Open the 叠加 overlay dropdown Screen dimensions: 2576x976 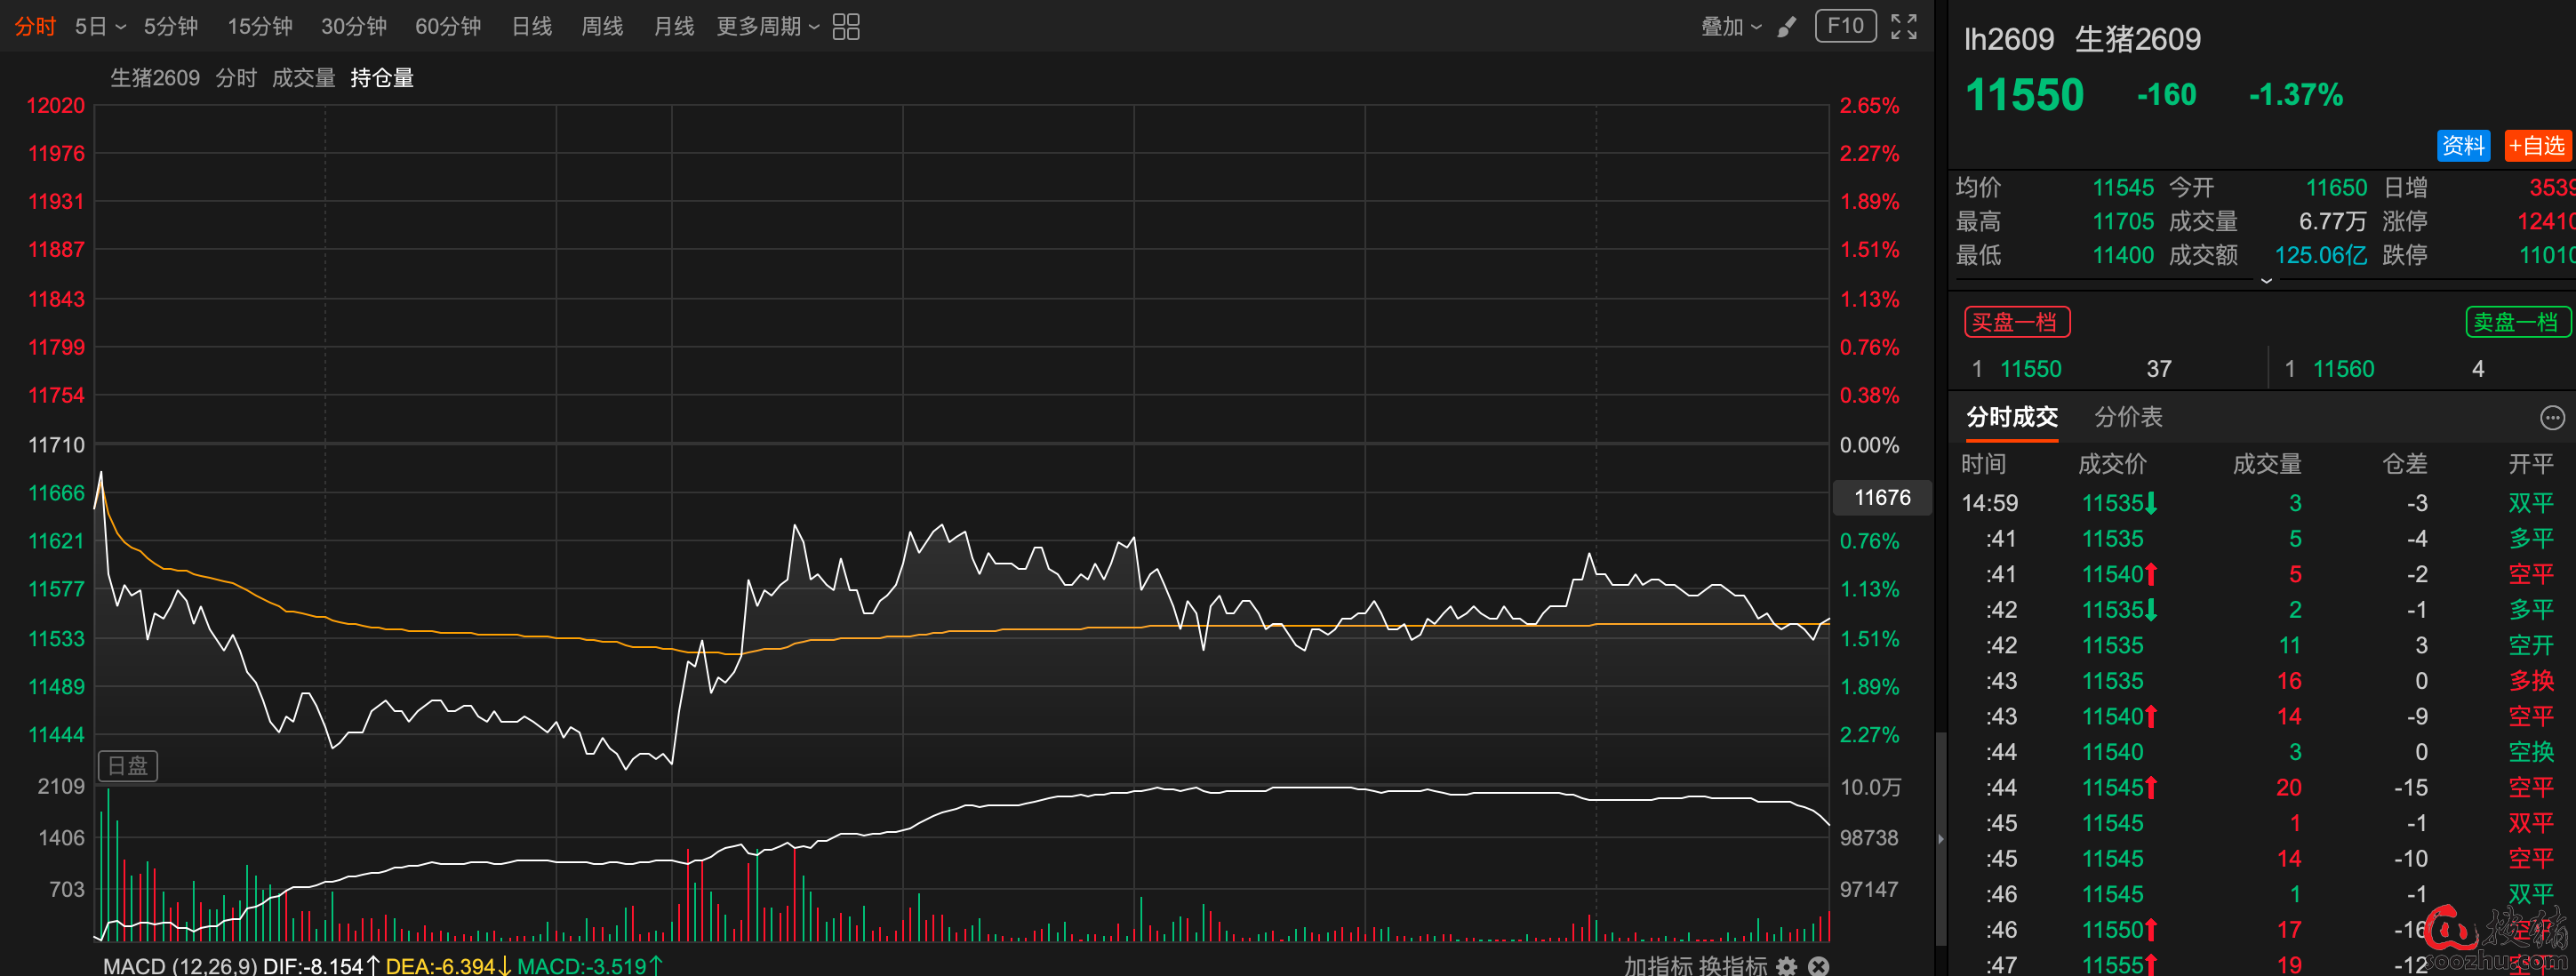pos(1731,27)
